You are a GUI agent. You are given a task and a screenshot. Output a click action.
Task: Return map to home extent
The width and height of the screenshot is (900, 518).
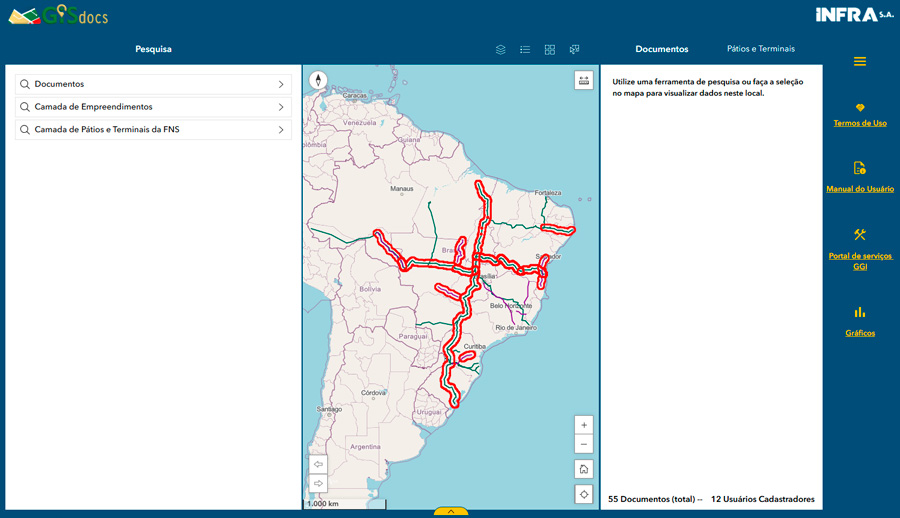(584, 469)
